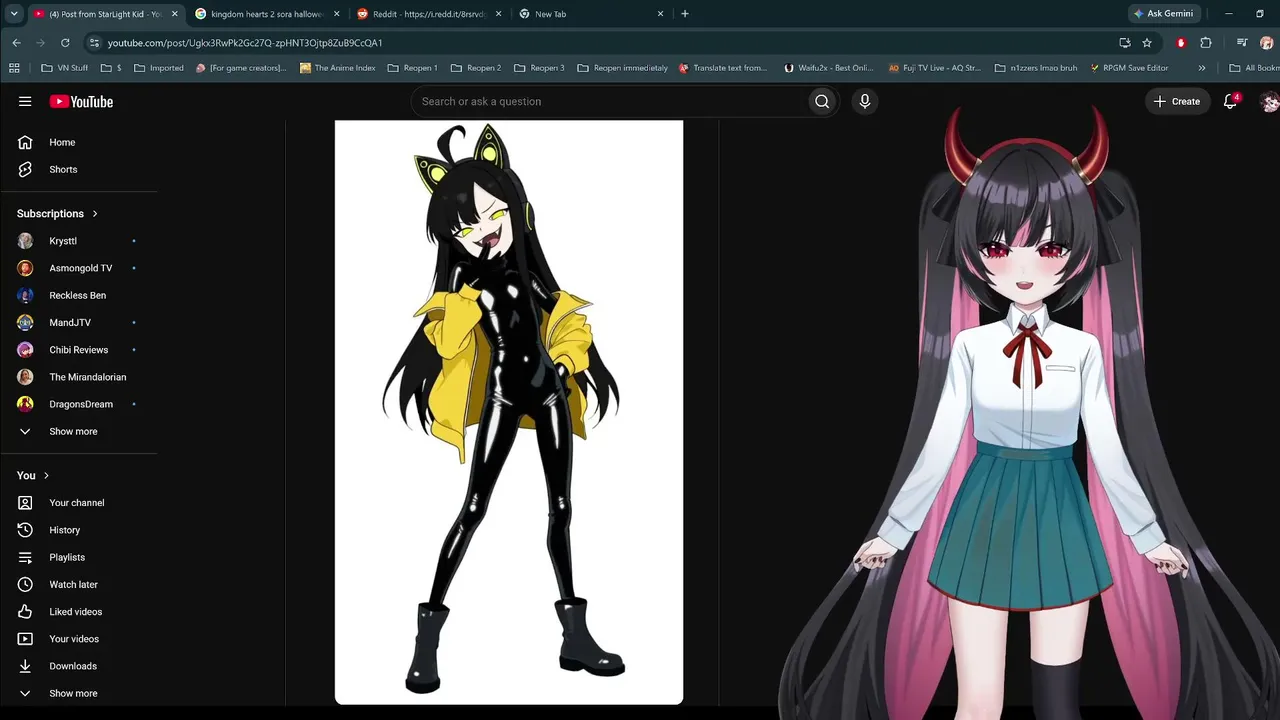
Task: Switch to the Reddit tab
Action: (x=430, y=14)
